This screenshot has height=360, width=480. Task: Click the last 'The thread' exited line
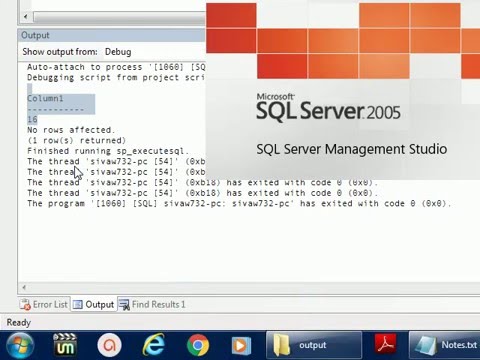click(x=203, y=193)
